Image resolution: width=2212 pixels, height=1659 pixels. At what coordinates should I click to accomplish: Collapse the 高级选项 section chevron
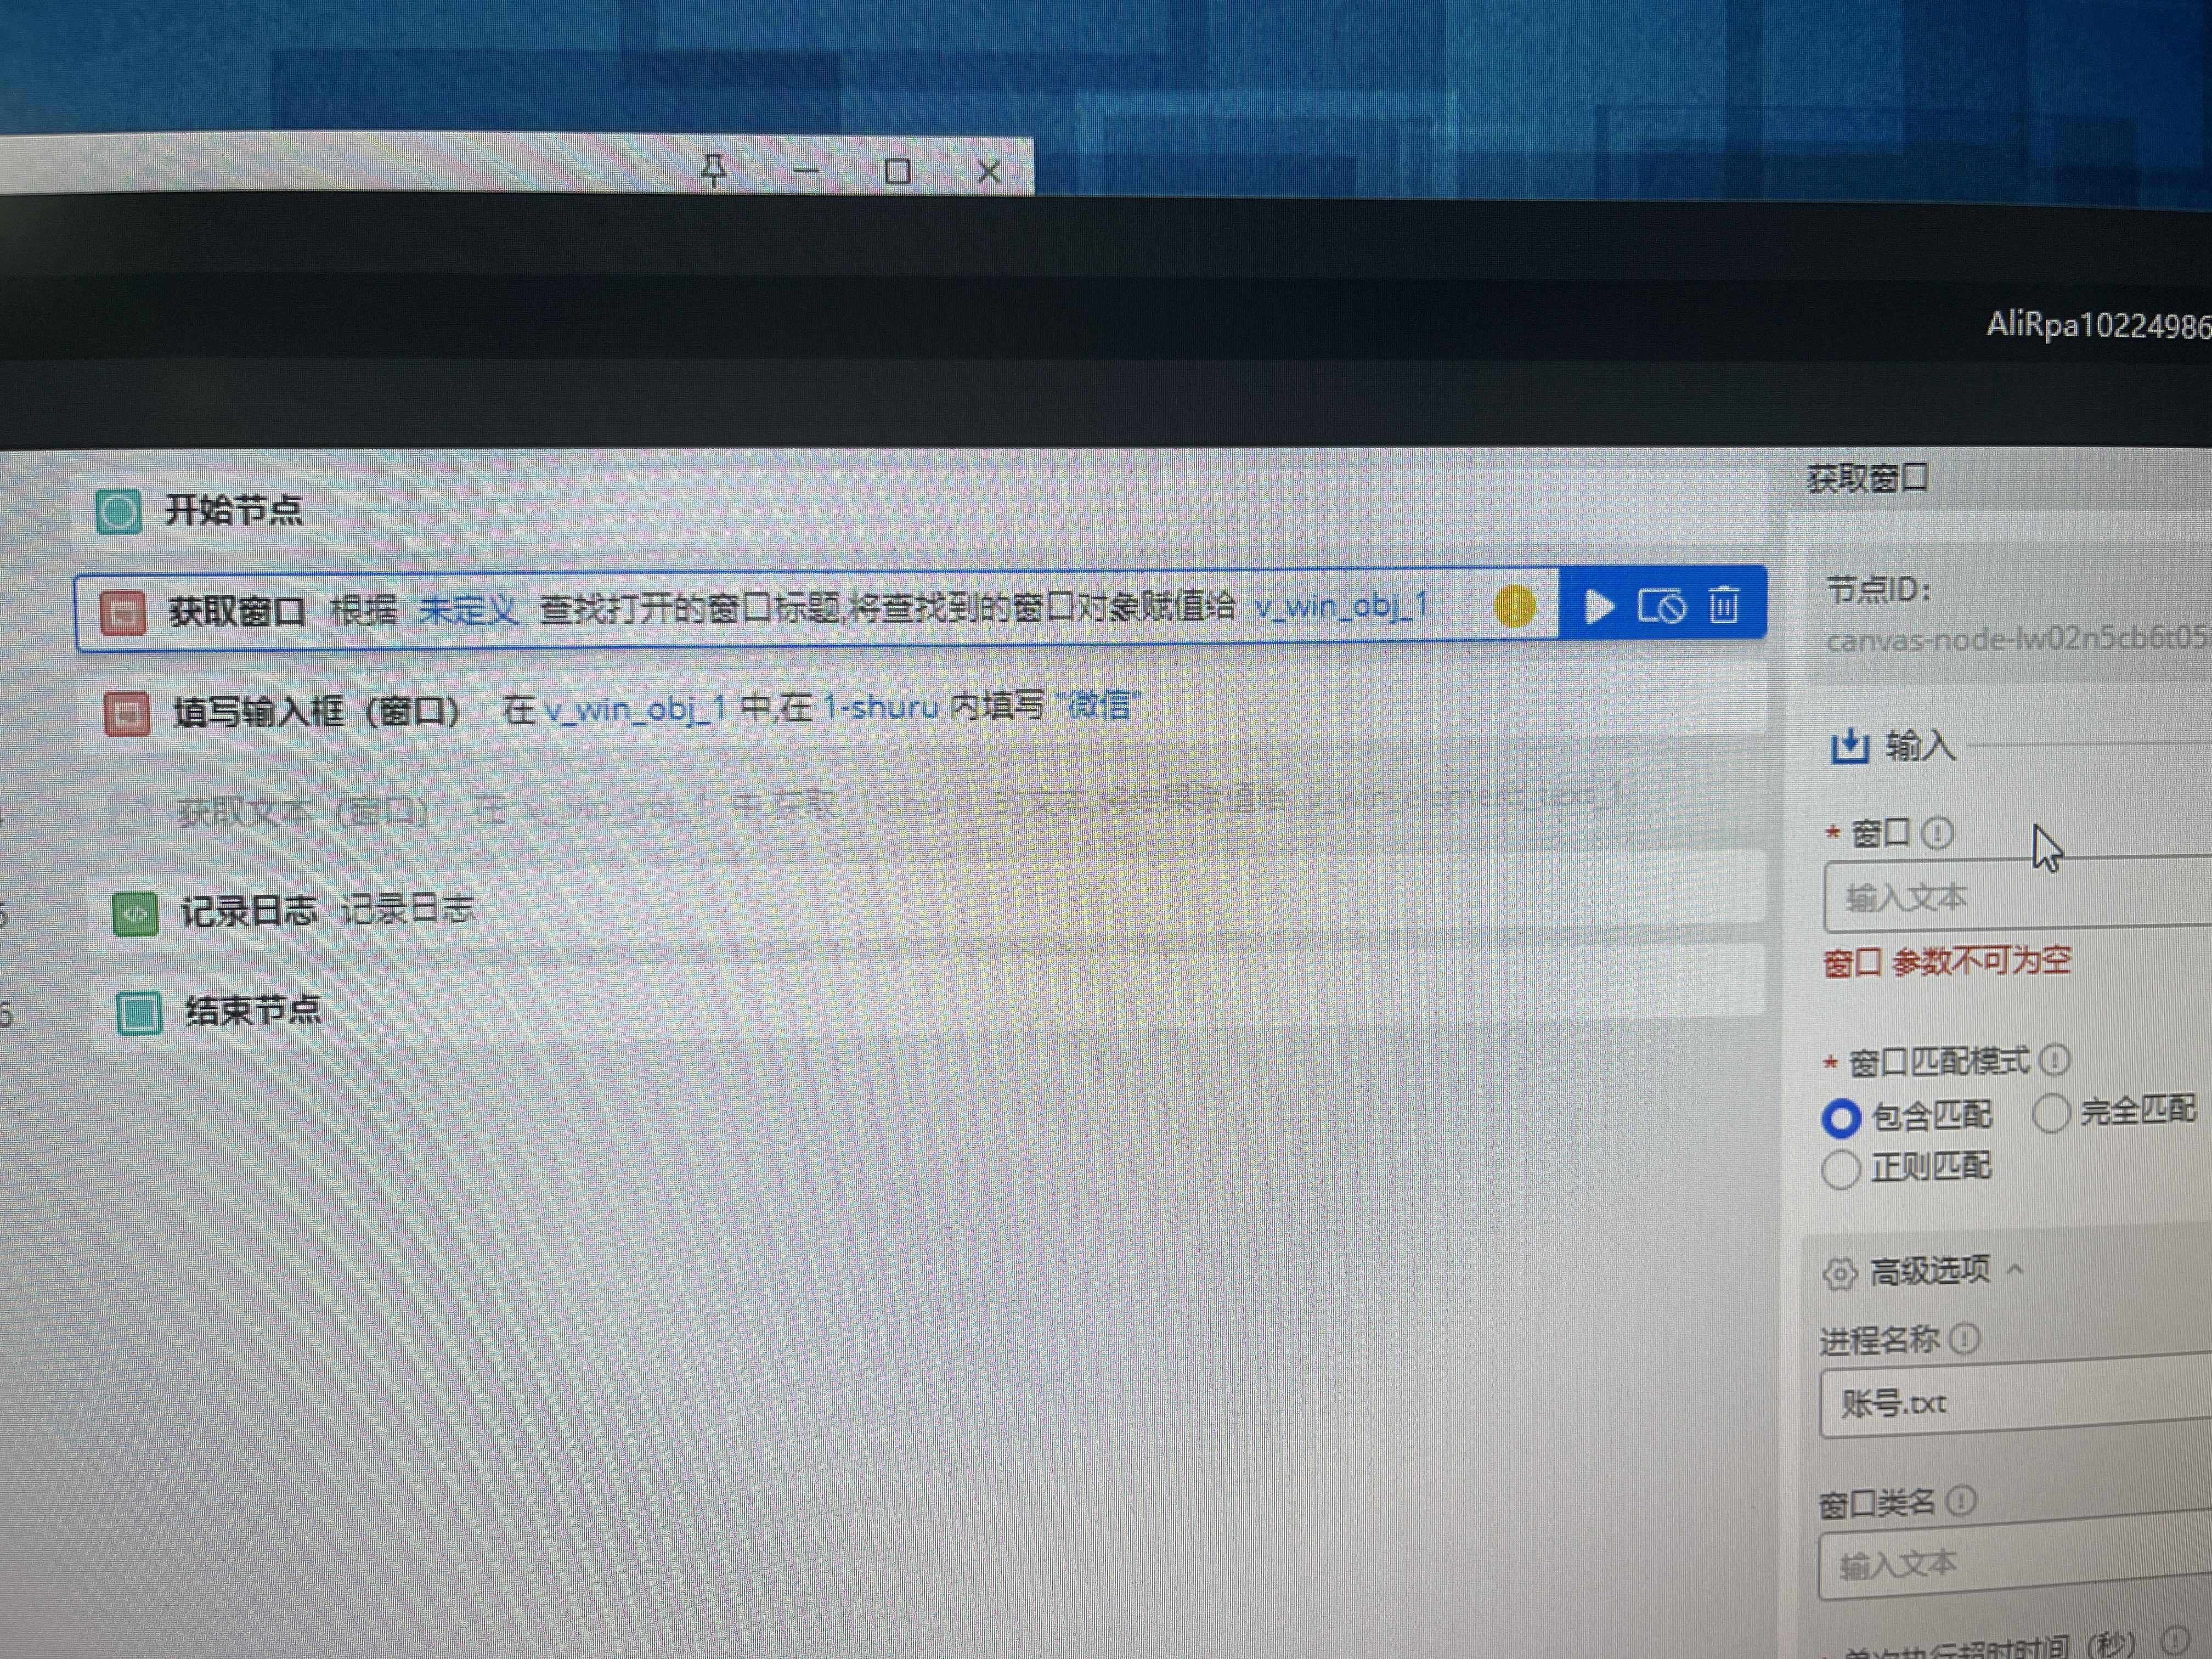pyautogui.click(x=2014, y=1269)
